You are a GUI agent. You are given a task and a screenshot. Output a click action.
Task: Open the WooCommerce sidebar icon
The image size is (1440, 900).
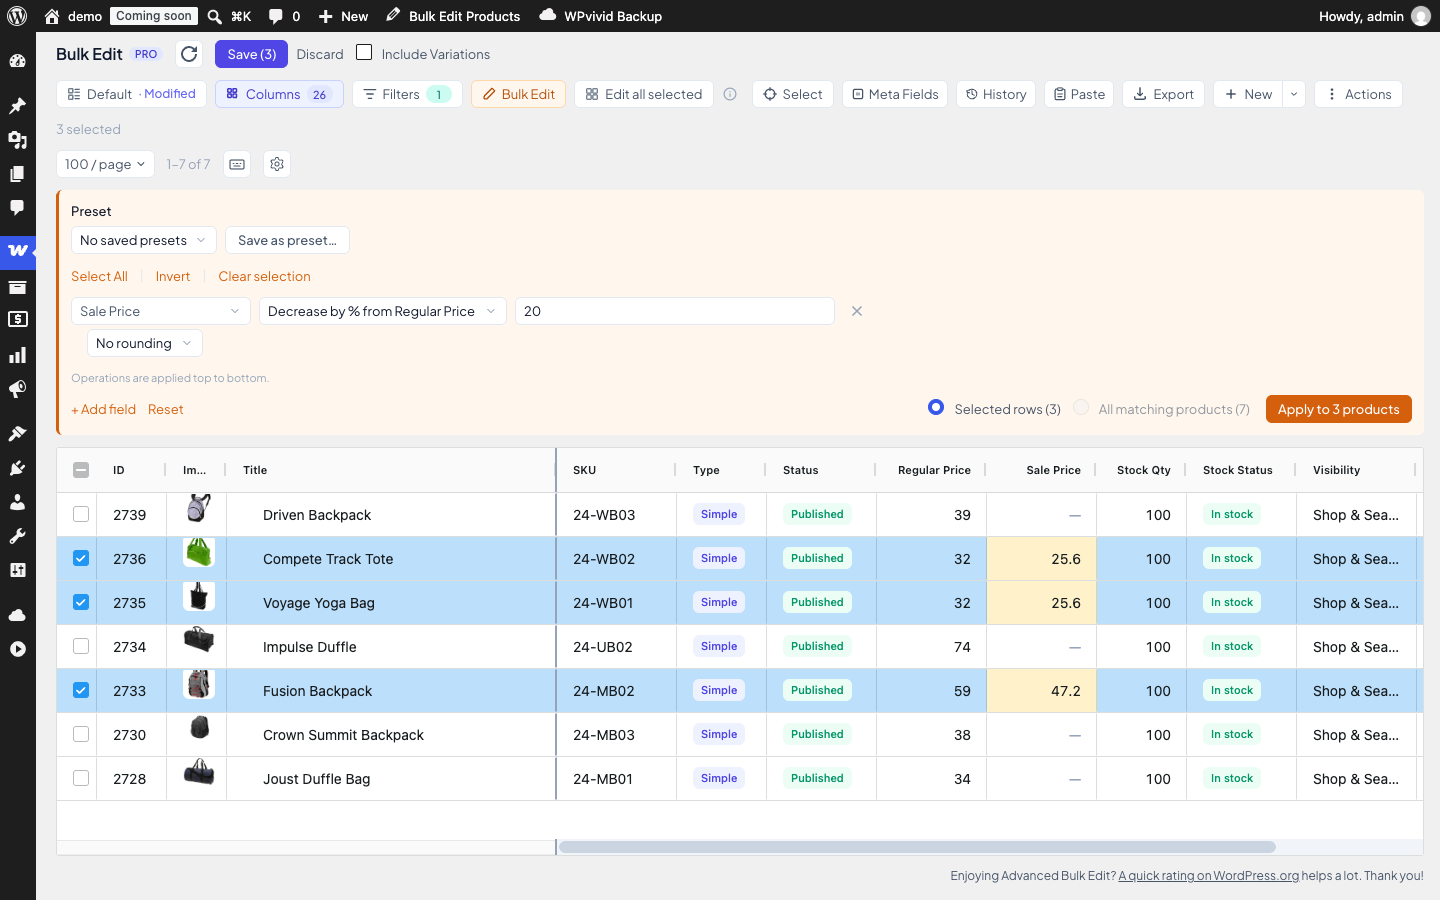point(18,251)
